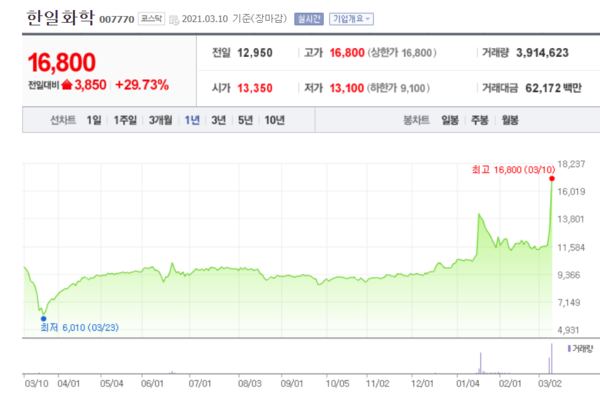Open the 주봉 candle chart

click(x=479, y=120)
